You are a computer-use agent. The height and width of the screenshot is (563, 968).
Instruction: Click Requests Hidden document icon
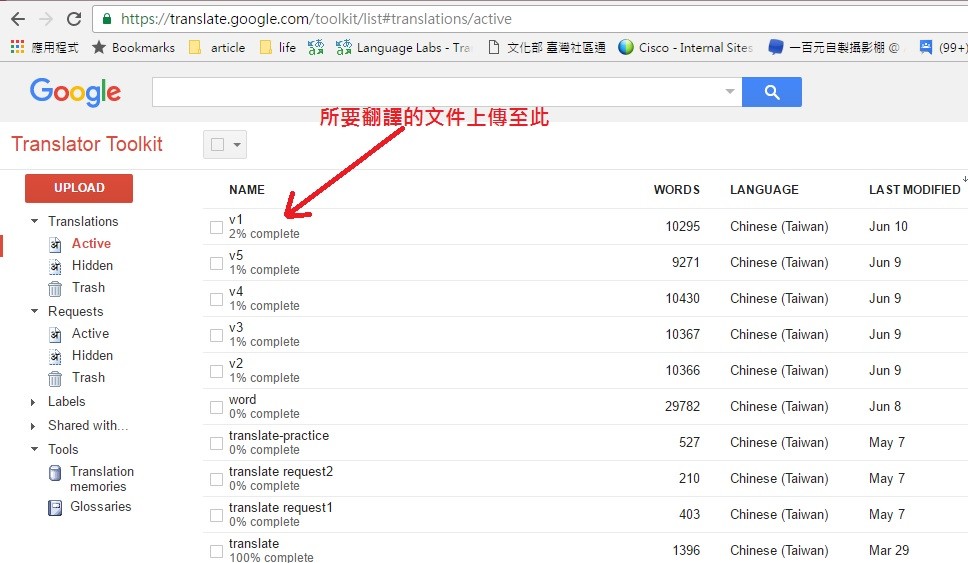[x=55, y=356]
